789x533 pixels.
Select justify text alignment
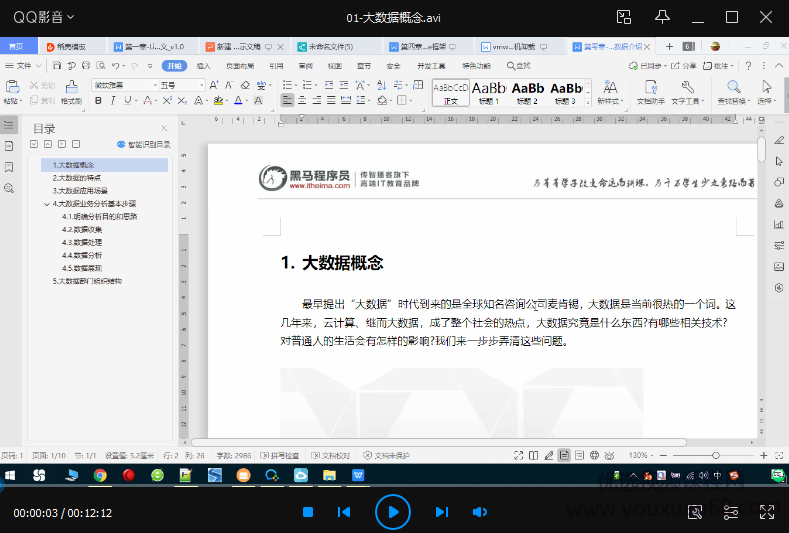pyautogui.click(x=331, y=100)
